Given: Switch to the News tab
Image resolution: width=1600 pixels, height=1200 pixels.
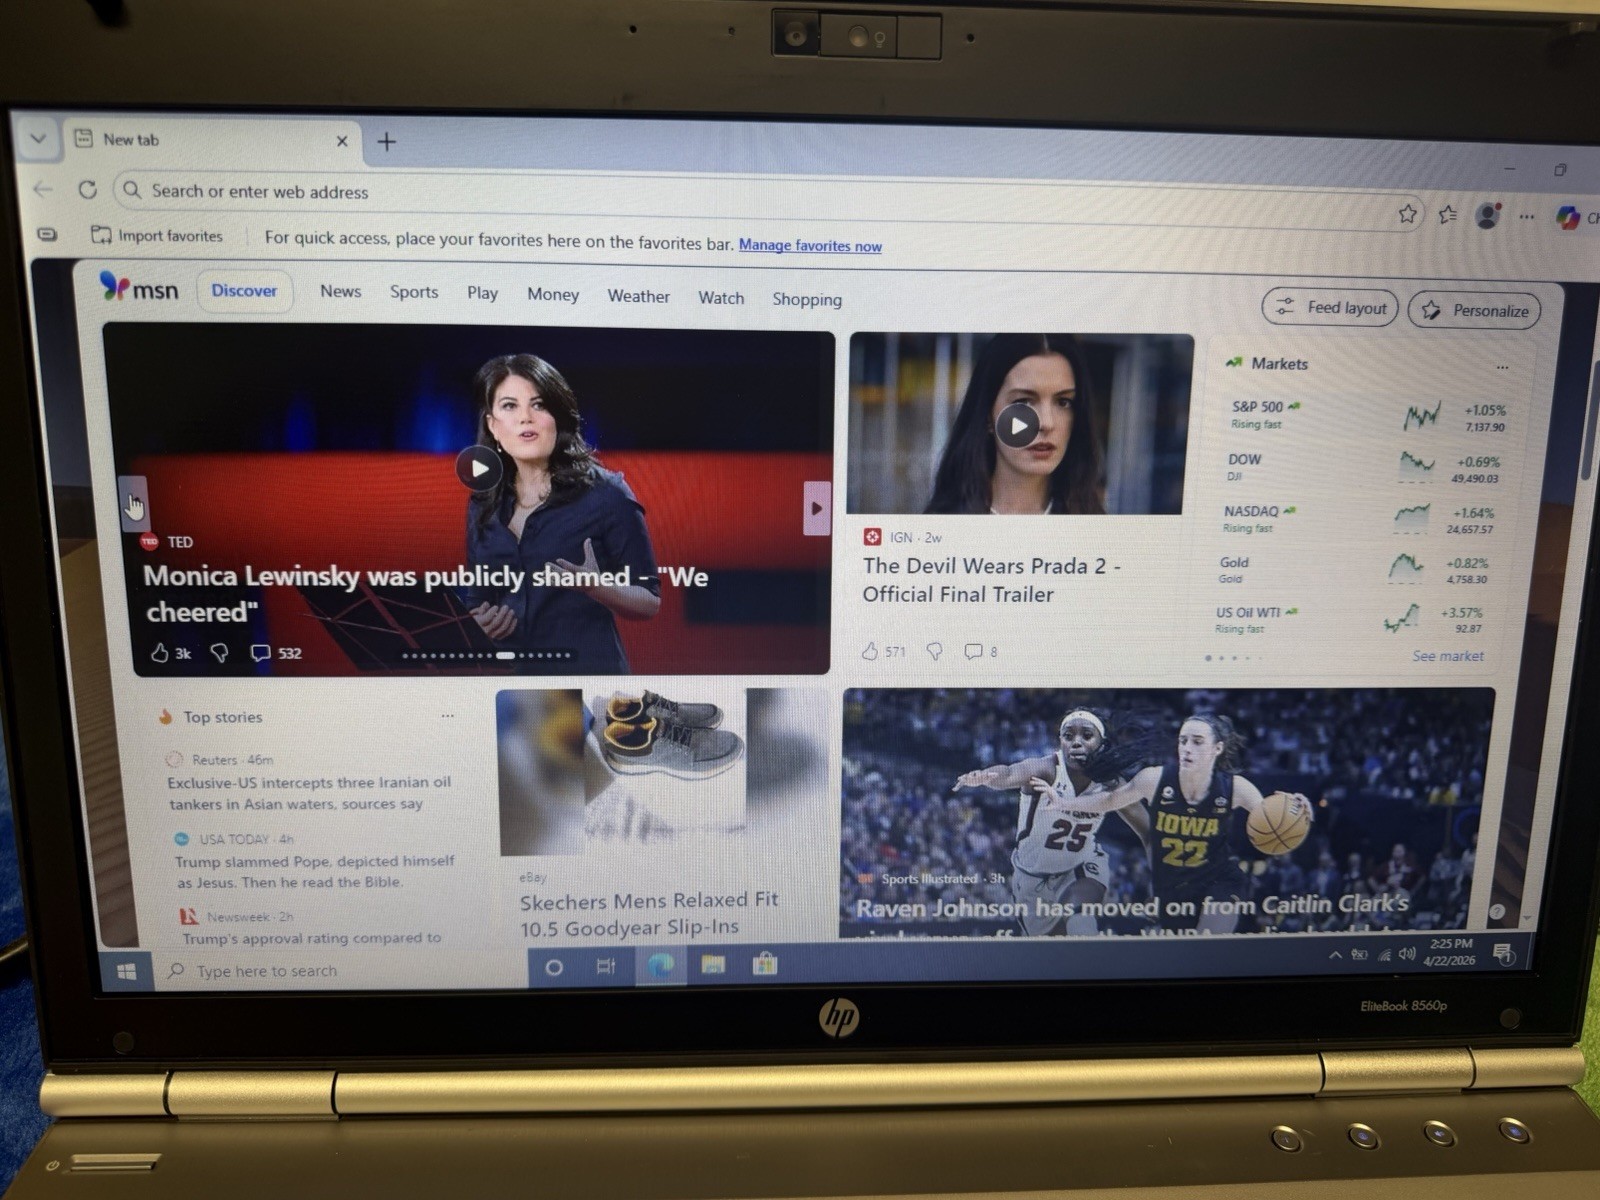Looking at the screenshot, I should pos(340,291).
